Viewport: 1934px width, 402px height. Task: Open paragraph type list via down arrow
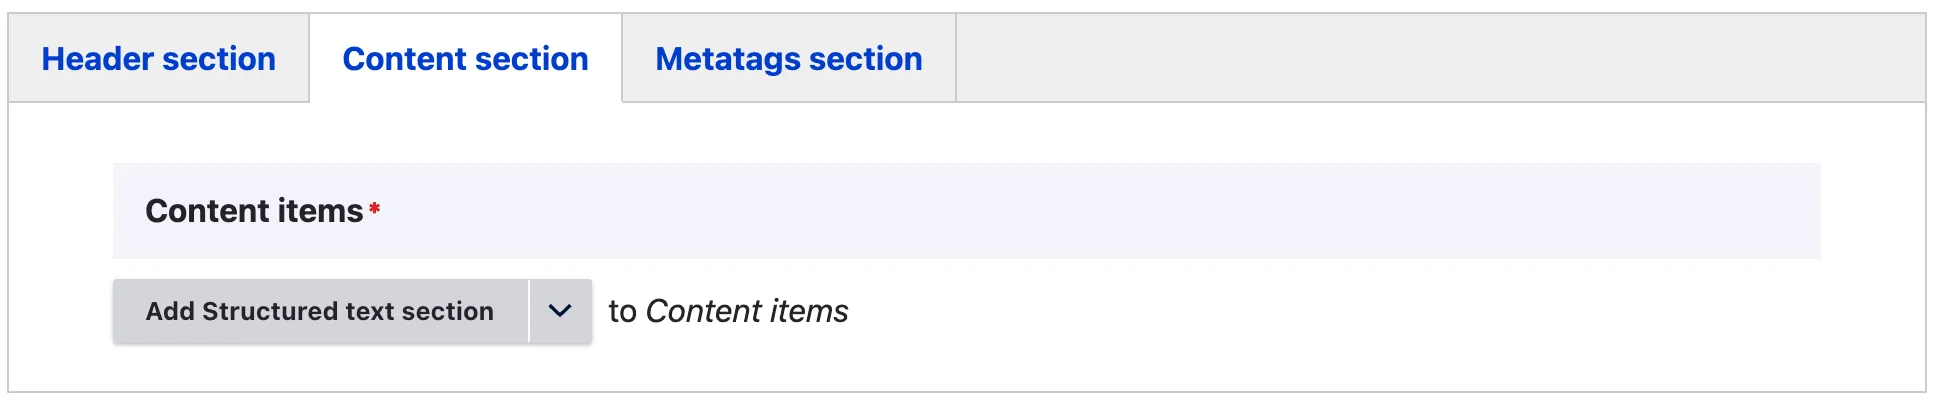(x=560, y=311)
